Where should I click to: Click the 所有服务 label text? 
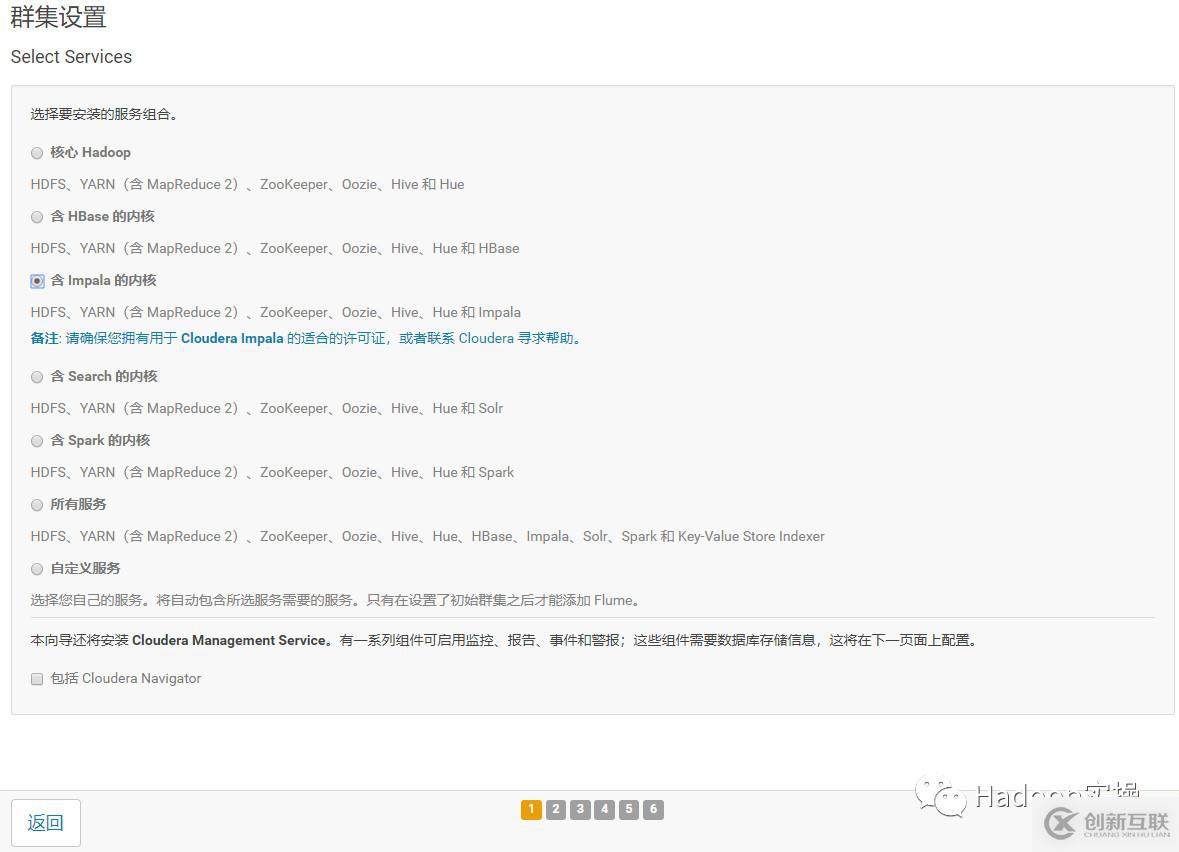(78, 504)
